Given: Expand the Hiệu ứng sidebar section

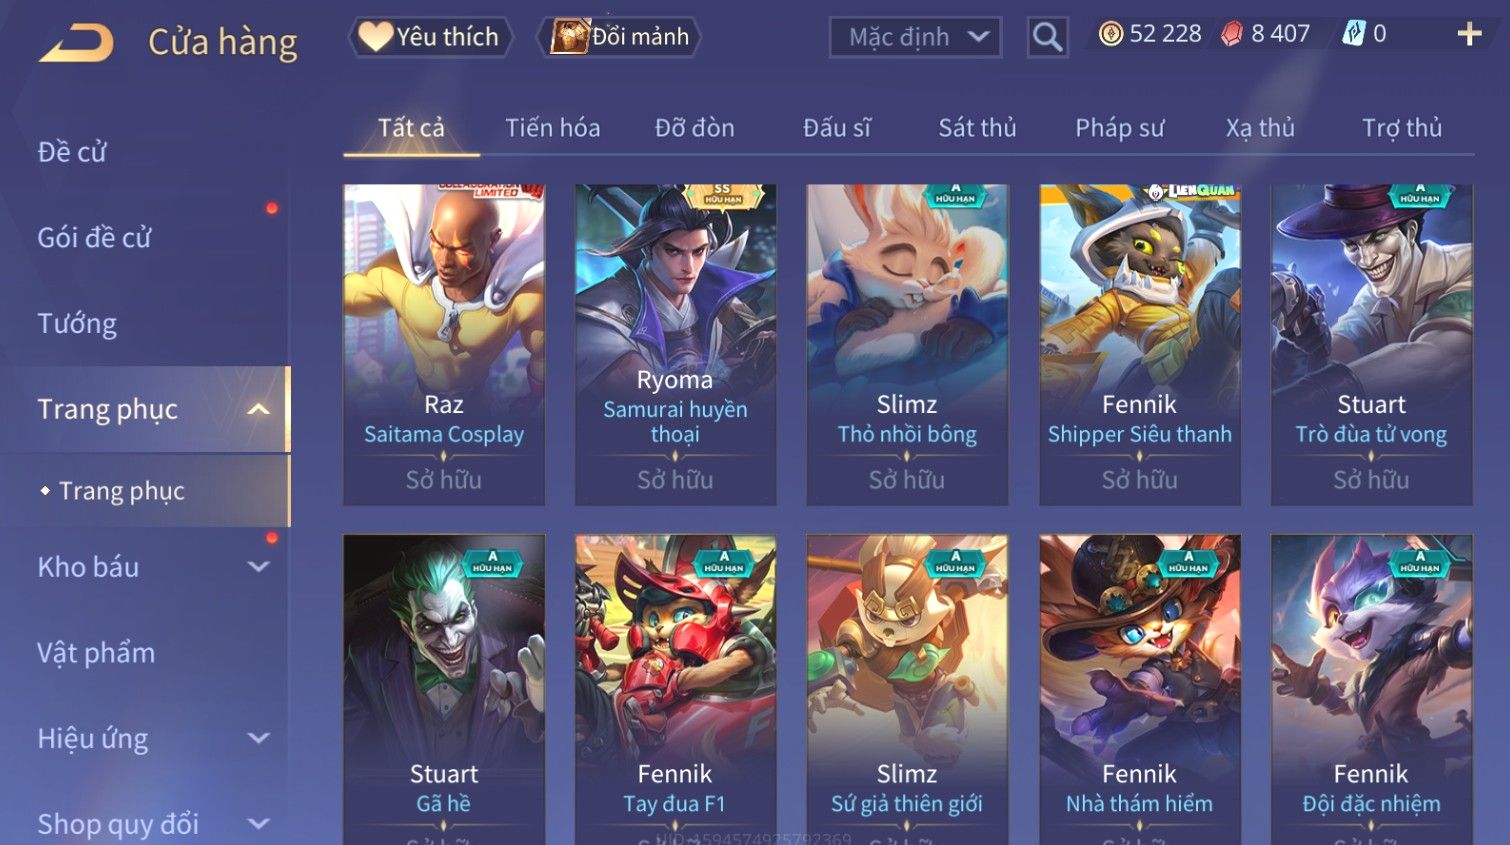Looking at the screenshot, I should tap(258, 738).
